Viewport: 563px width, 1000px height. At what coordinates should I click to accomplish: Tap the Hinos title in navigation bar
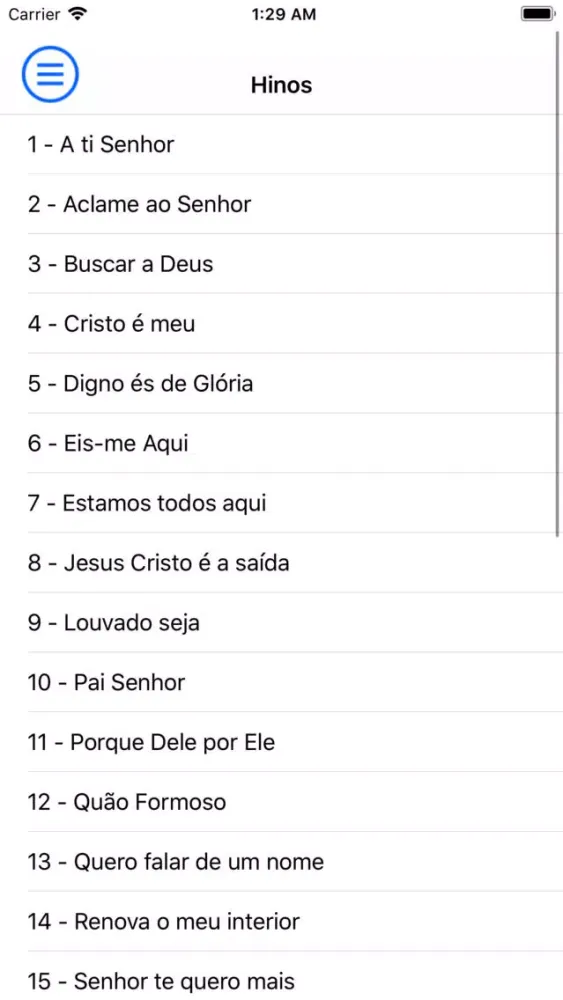point(281,85)
